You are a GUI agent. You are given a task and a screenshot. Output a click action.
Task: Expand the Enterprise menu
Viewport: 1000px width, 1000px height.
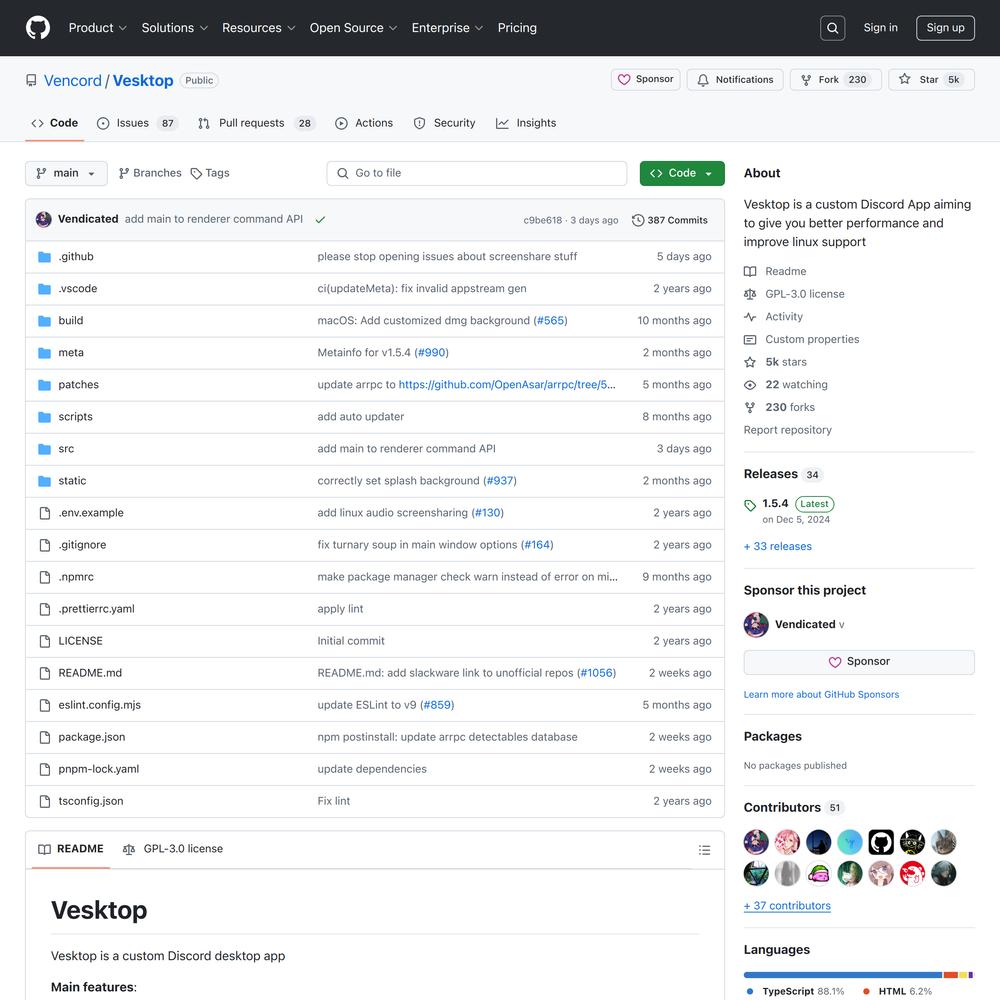(x=447, y=28)
